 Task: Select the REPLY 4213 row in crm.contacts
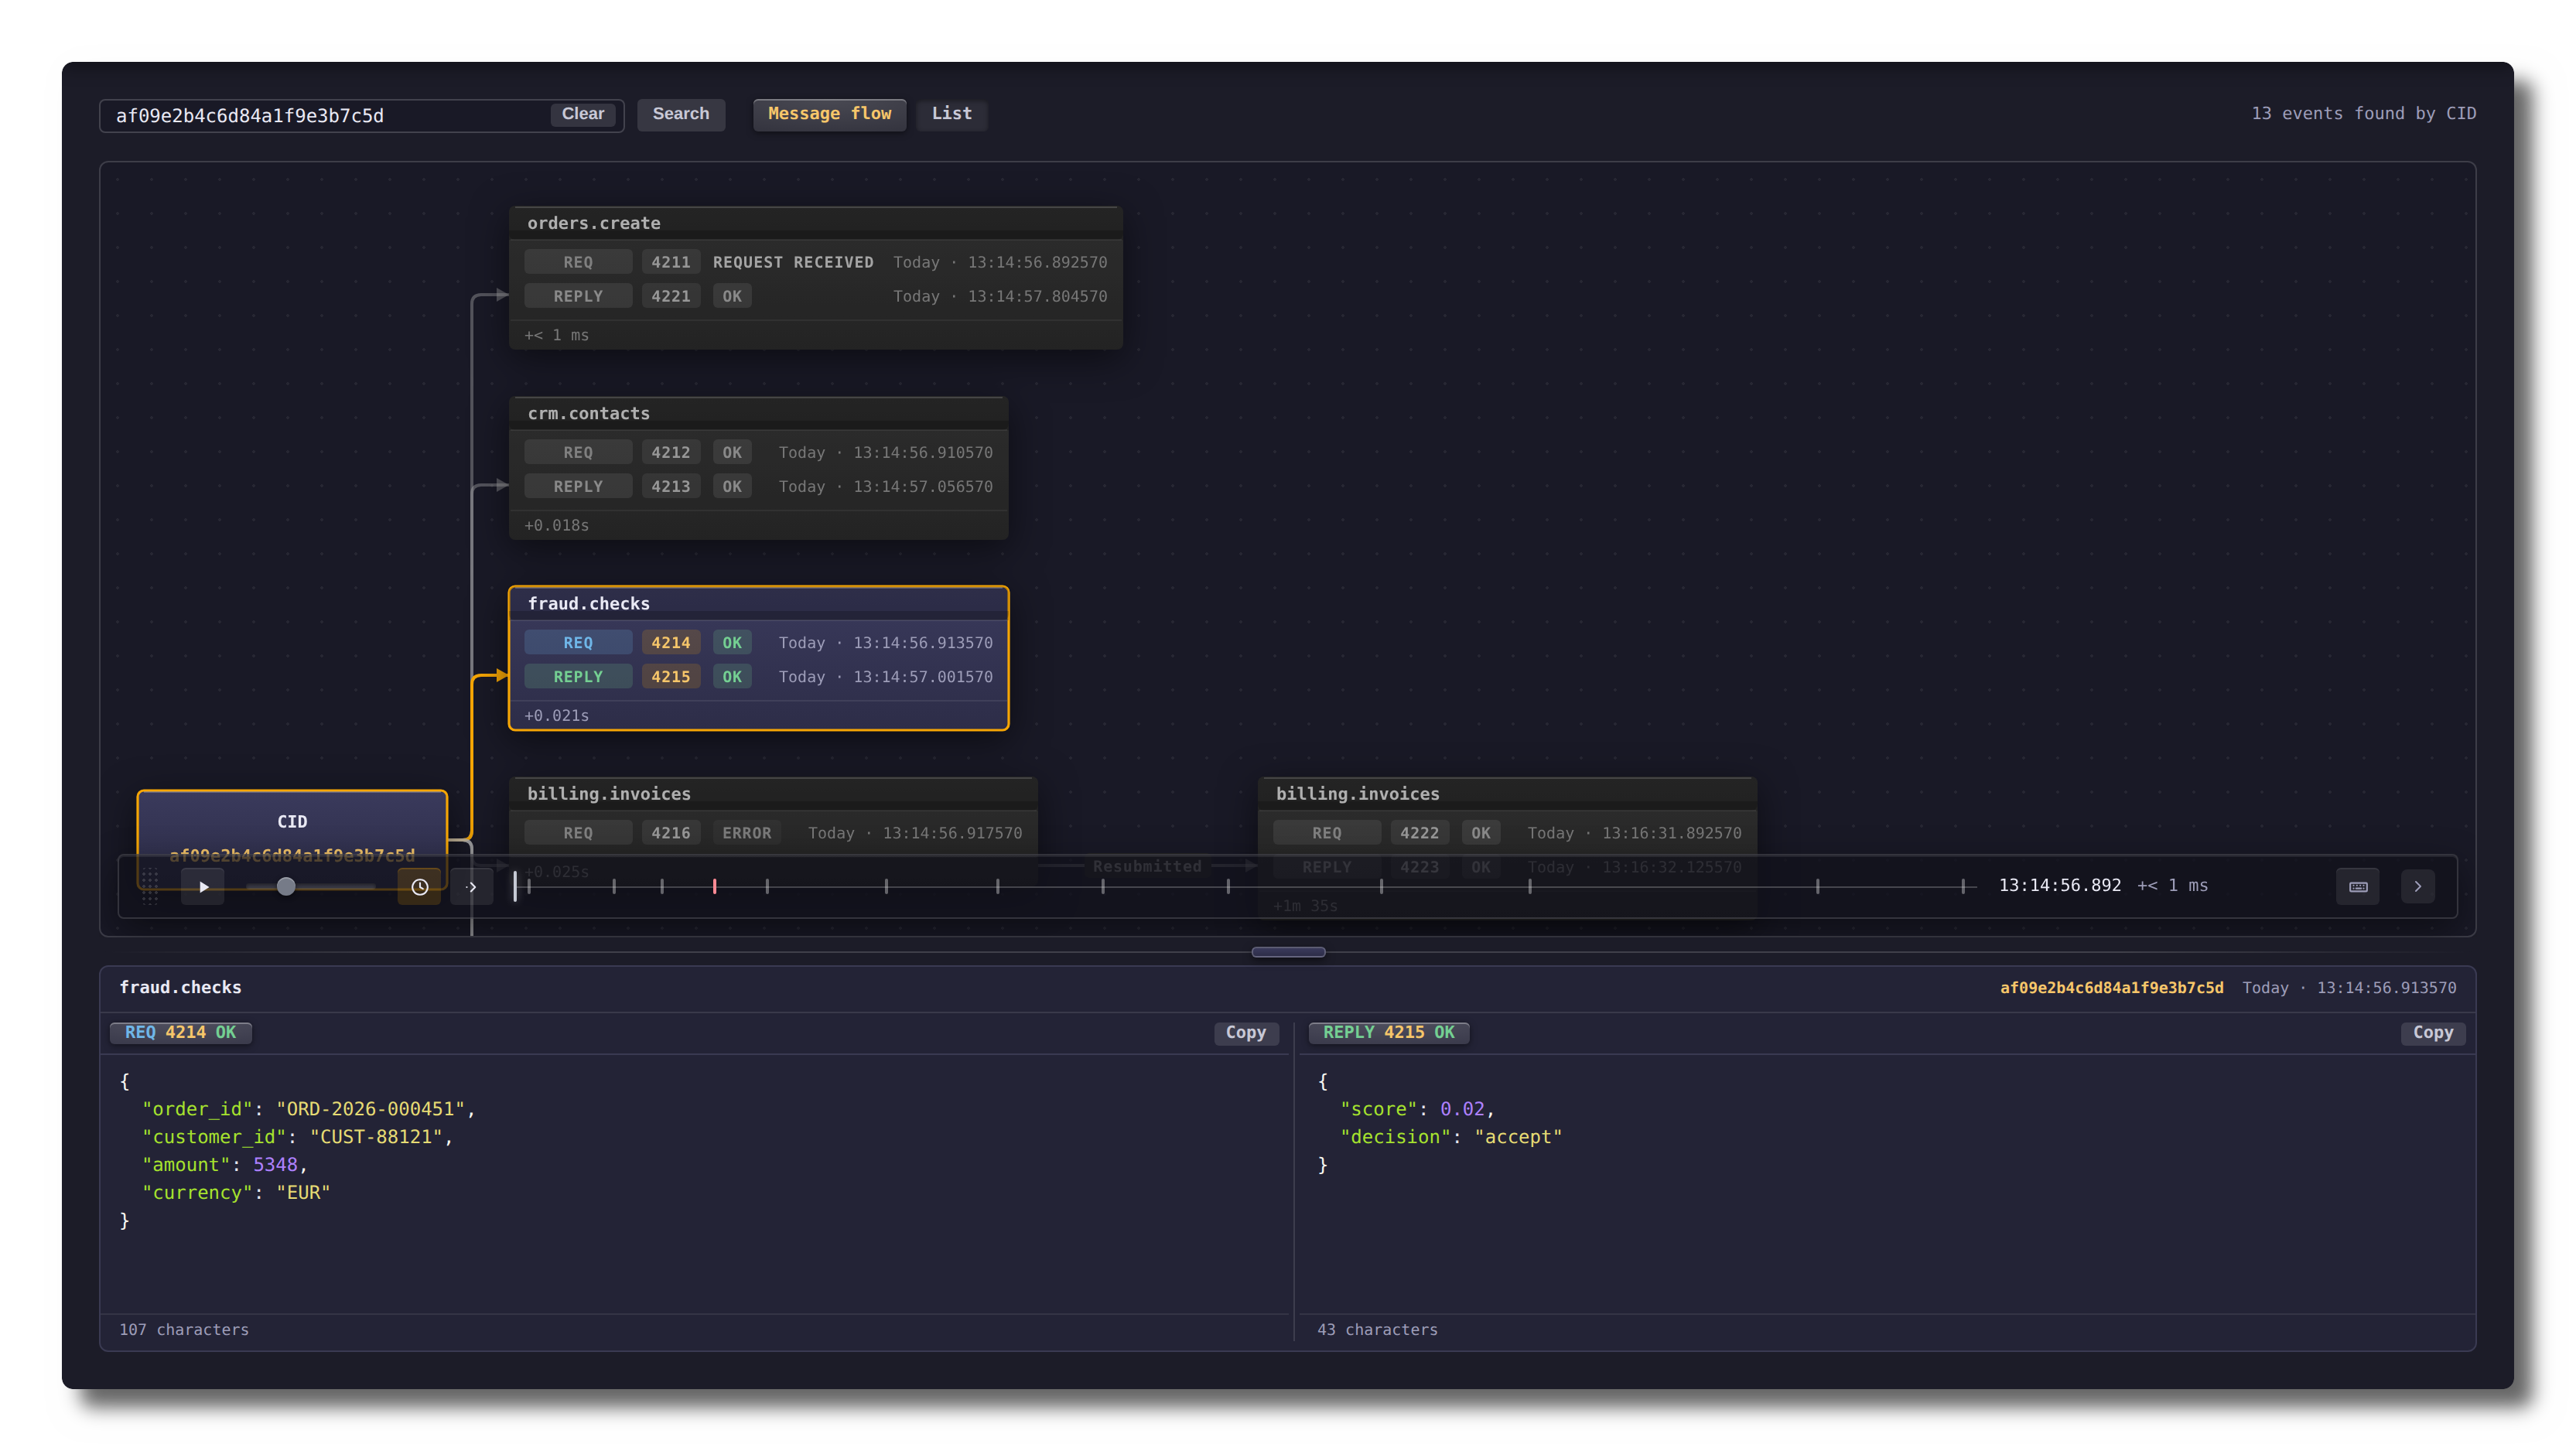click(758, 486)
